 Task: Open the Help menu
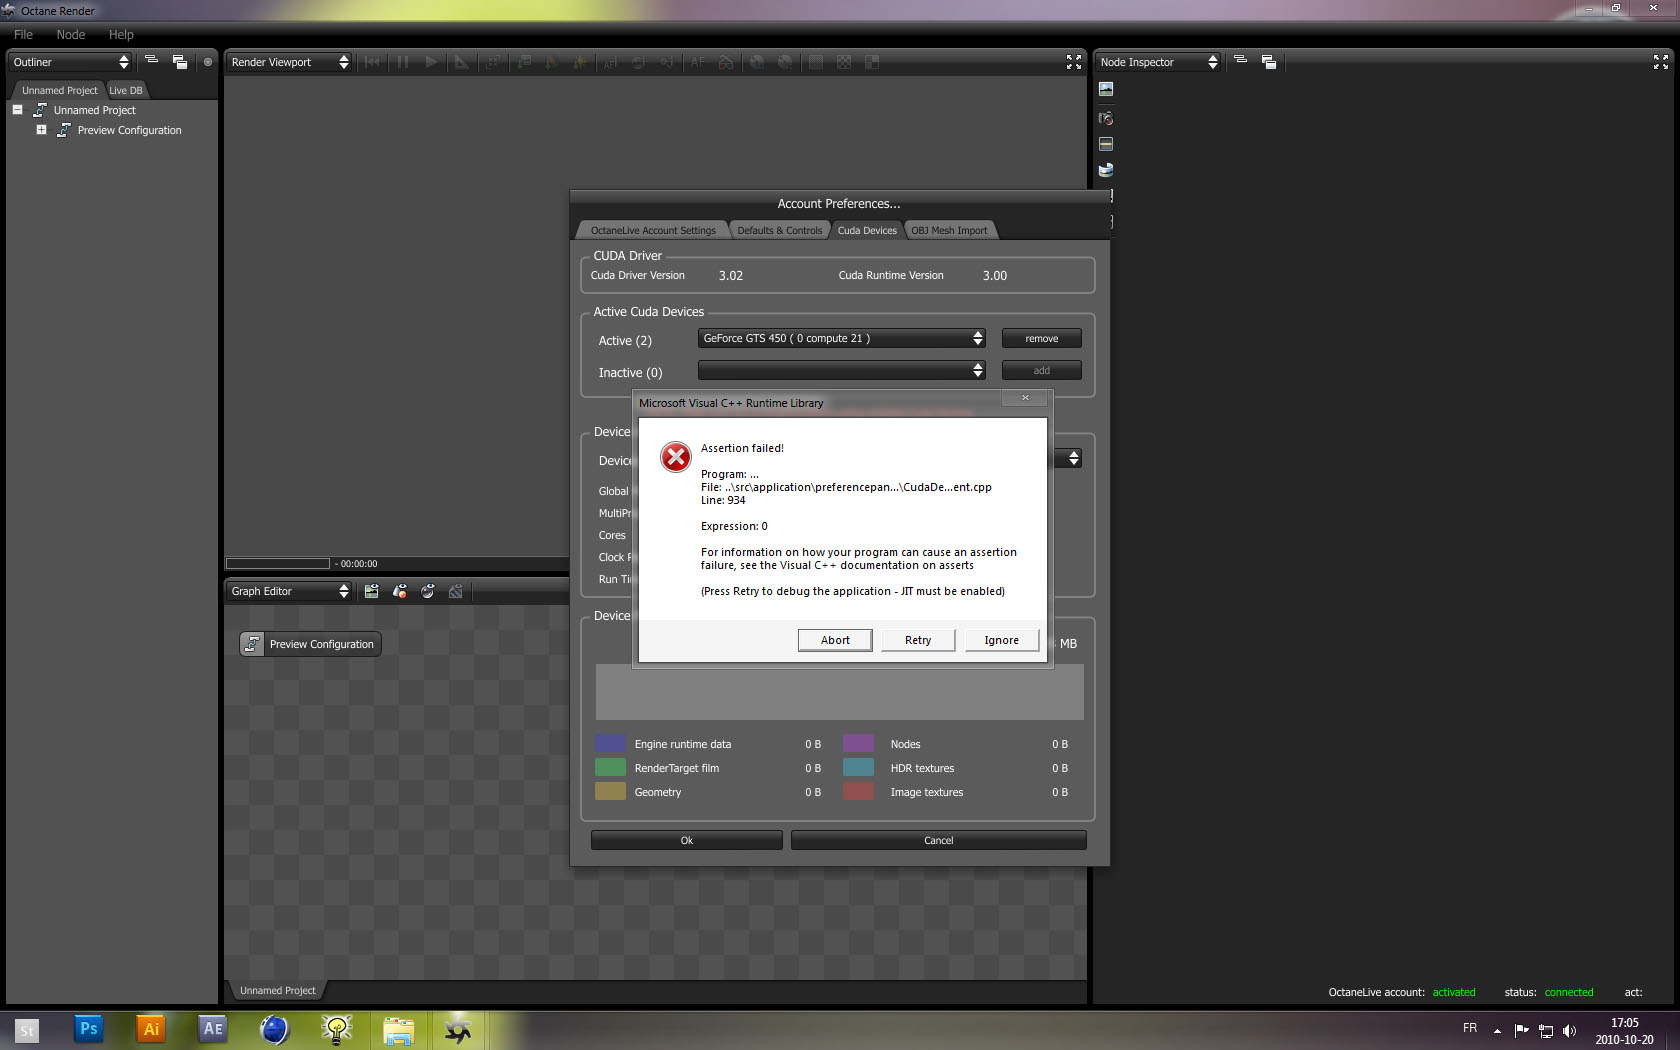coord(121,34)
